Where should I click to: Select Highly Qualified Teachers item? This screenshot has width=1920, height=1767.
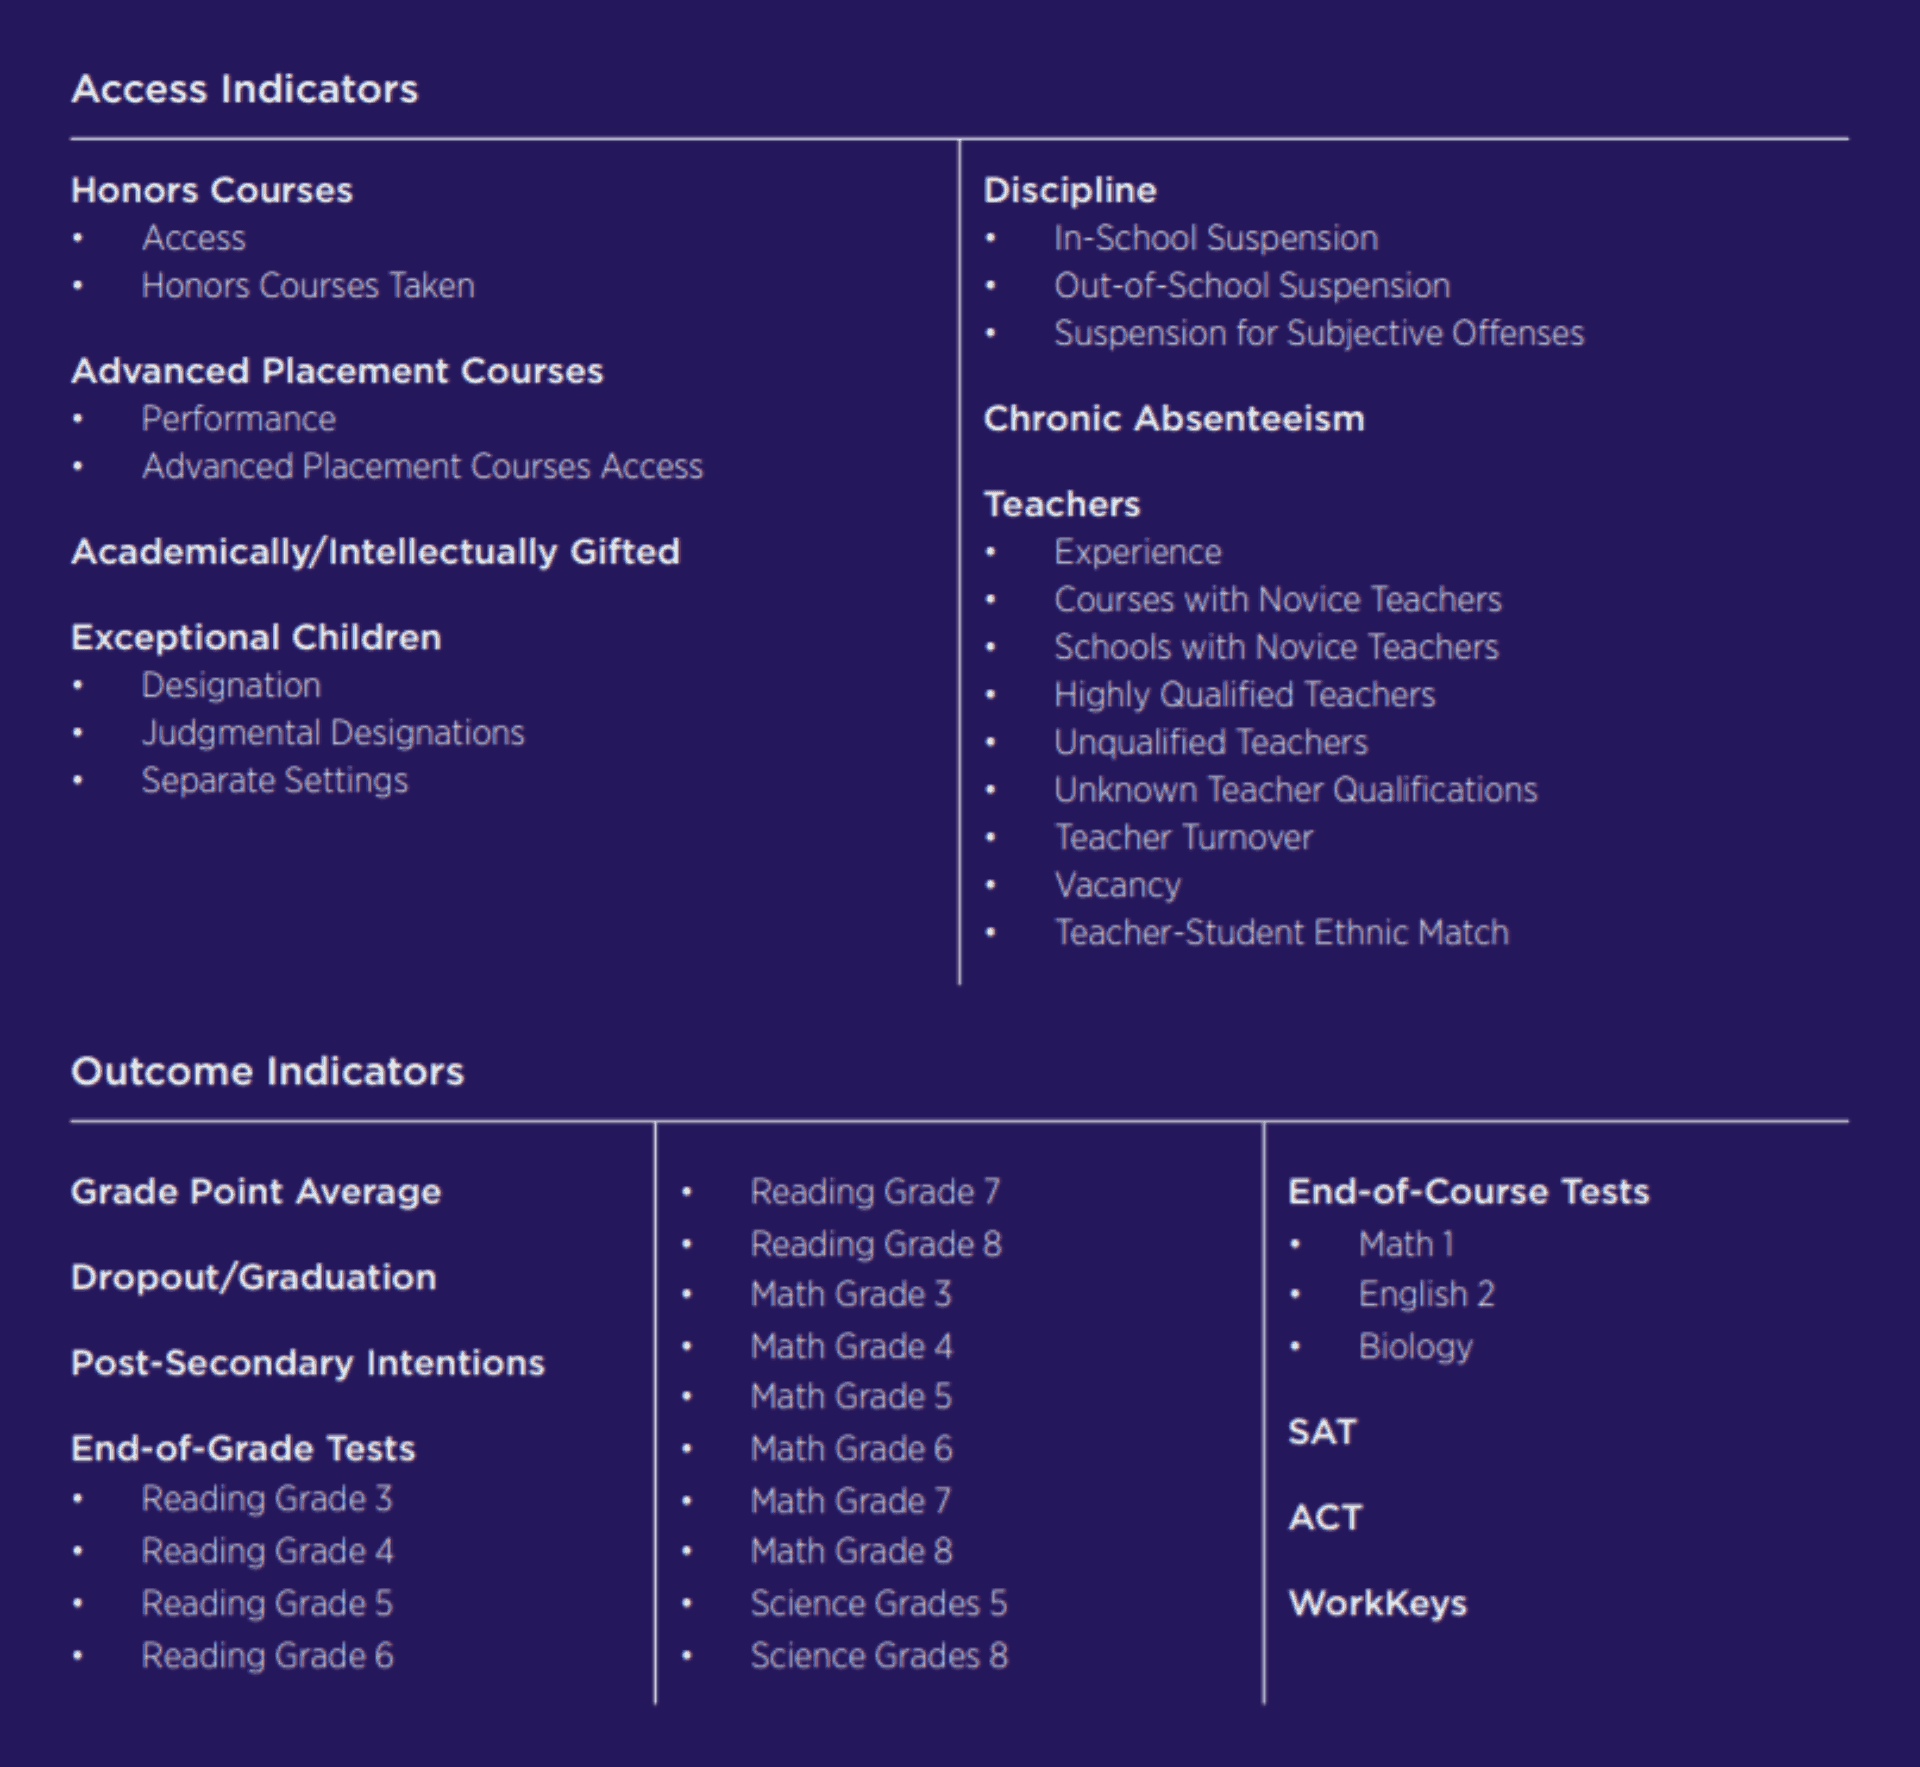pos(1244,695)
